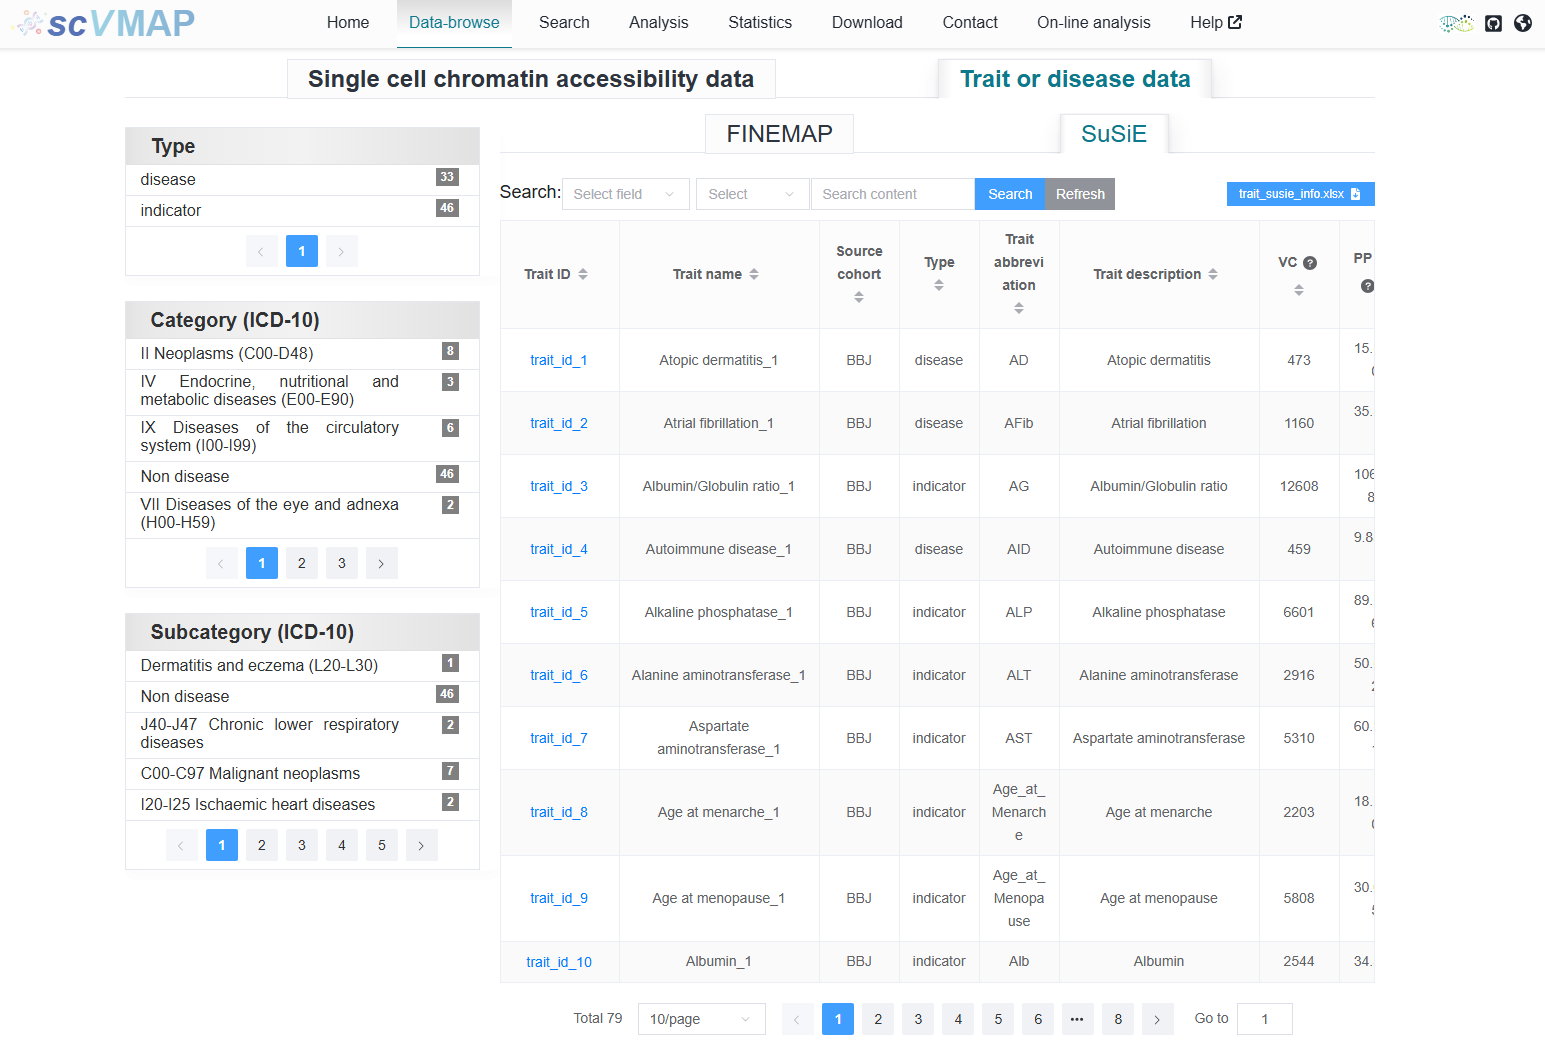The image size is (1545, 1052).
Task: Select the SuSiE tab
Action: [1114, 134]
